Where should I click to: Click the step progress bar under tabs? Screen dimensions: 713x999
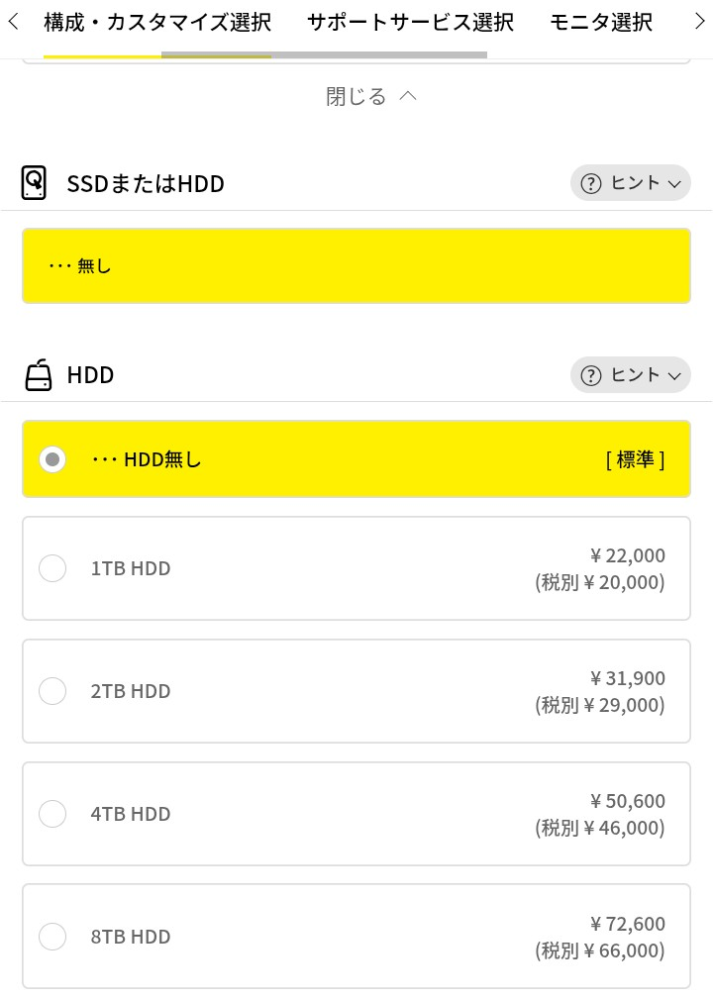pyautogui.click(x=265, y=55)
